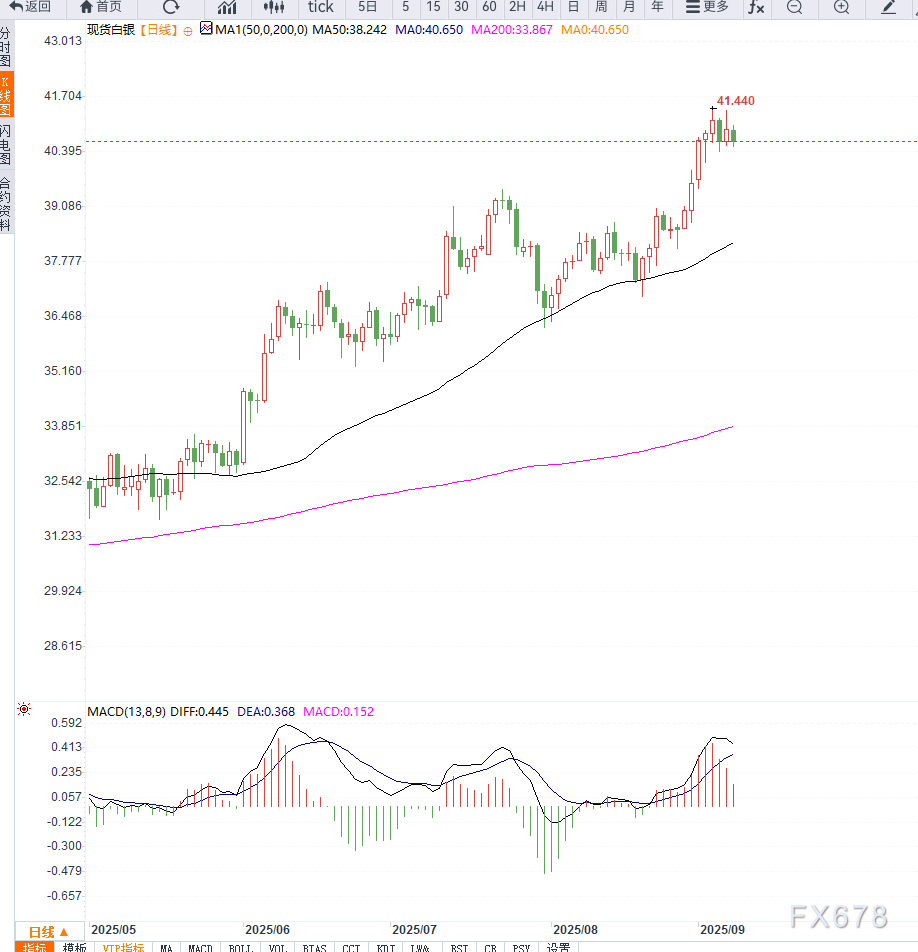
Task: Click the orange circle beside 日线 label
Action: click(x=187, y=30)
